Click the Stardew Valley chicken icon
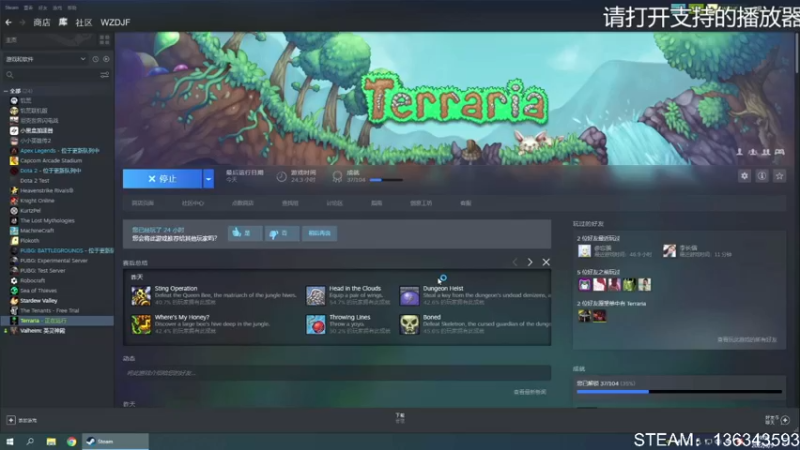 (x=14, y=301)
